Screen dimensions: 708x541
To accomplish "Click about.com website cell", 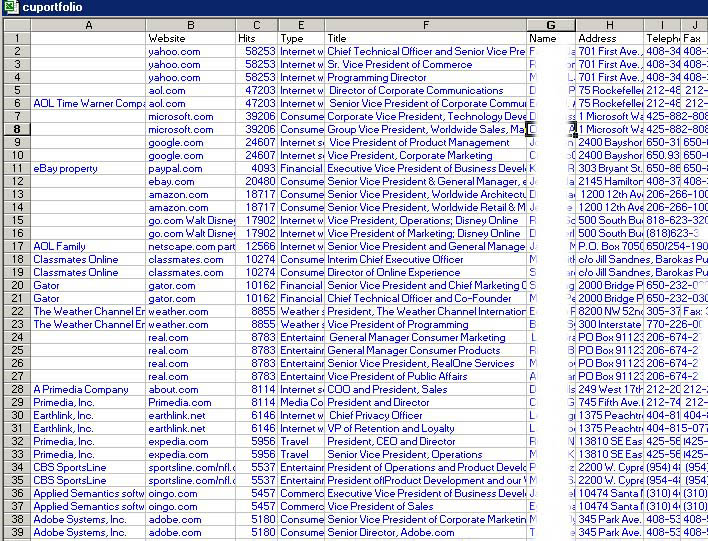I will [x=191, y=389].
